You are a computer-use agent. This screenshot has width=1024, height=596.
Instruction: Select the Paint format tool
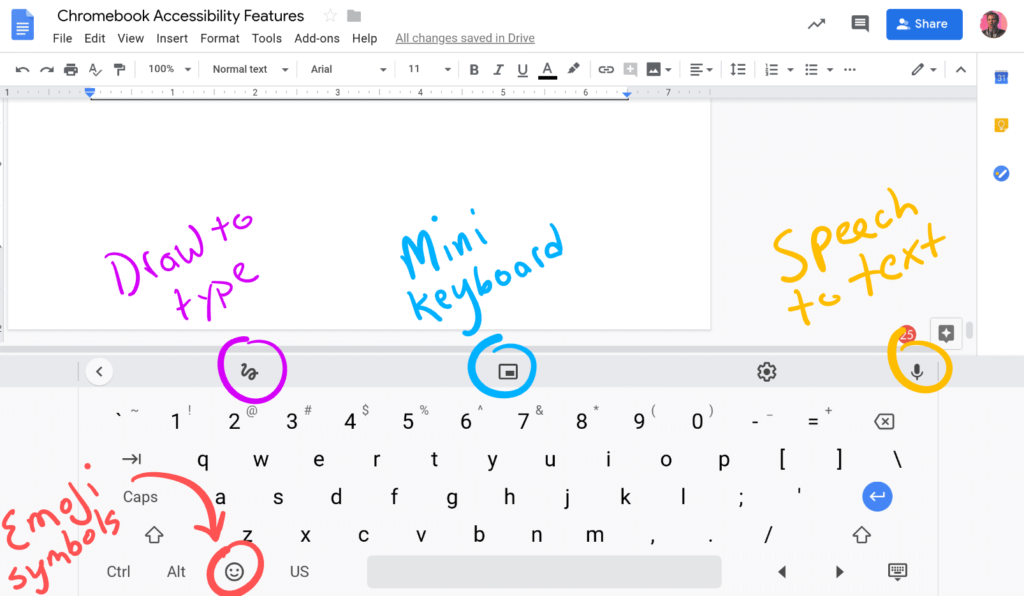point(121,69)
